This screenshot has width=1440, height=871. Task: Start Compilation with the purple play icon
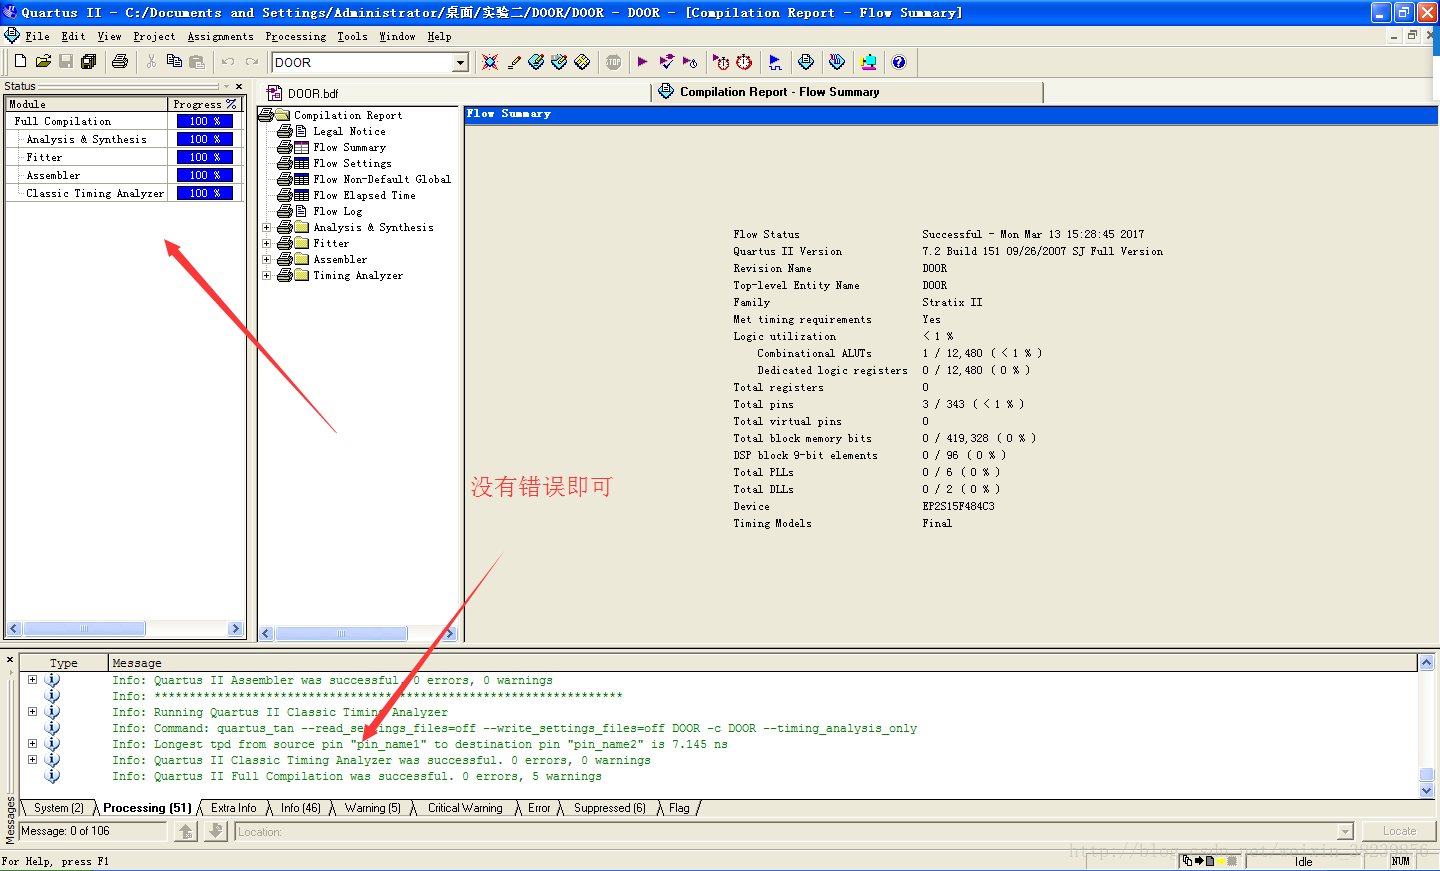pos(642,62)
